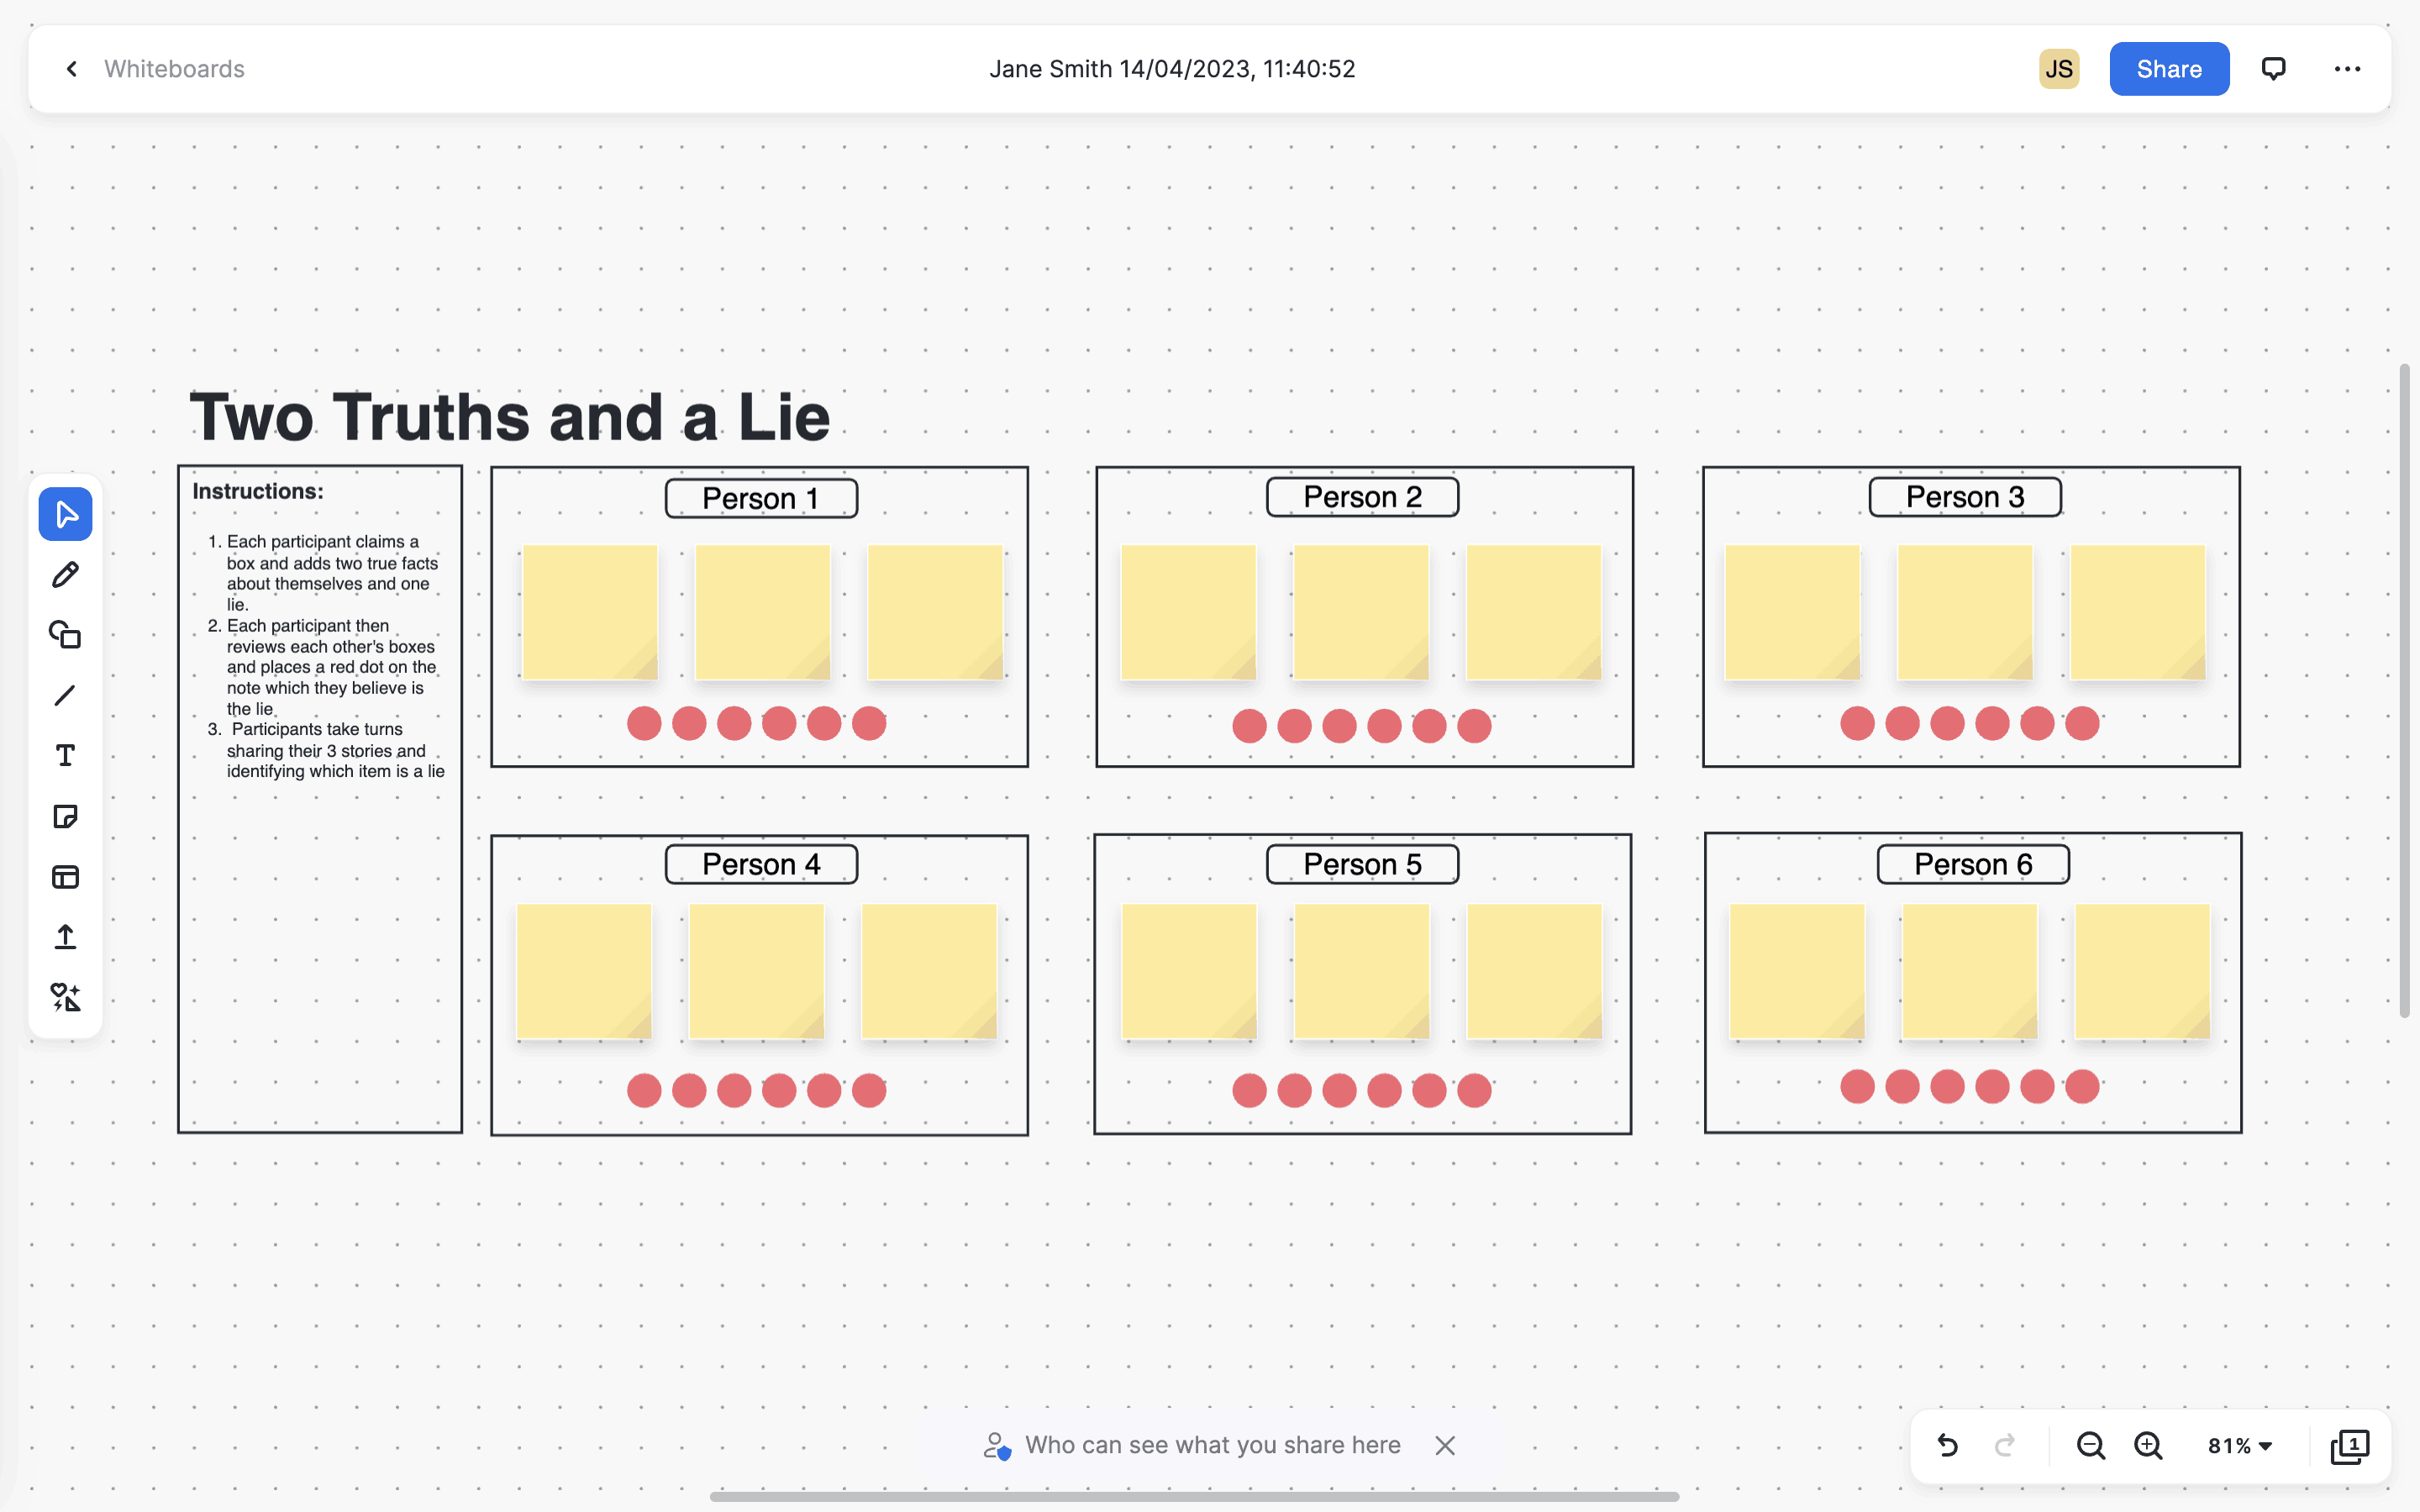The image size is (2420, 1512).
Task: Open the pages panel icon
Action: [x=2349, y=1446]
